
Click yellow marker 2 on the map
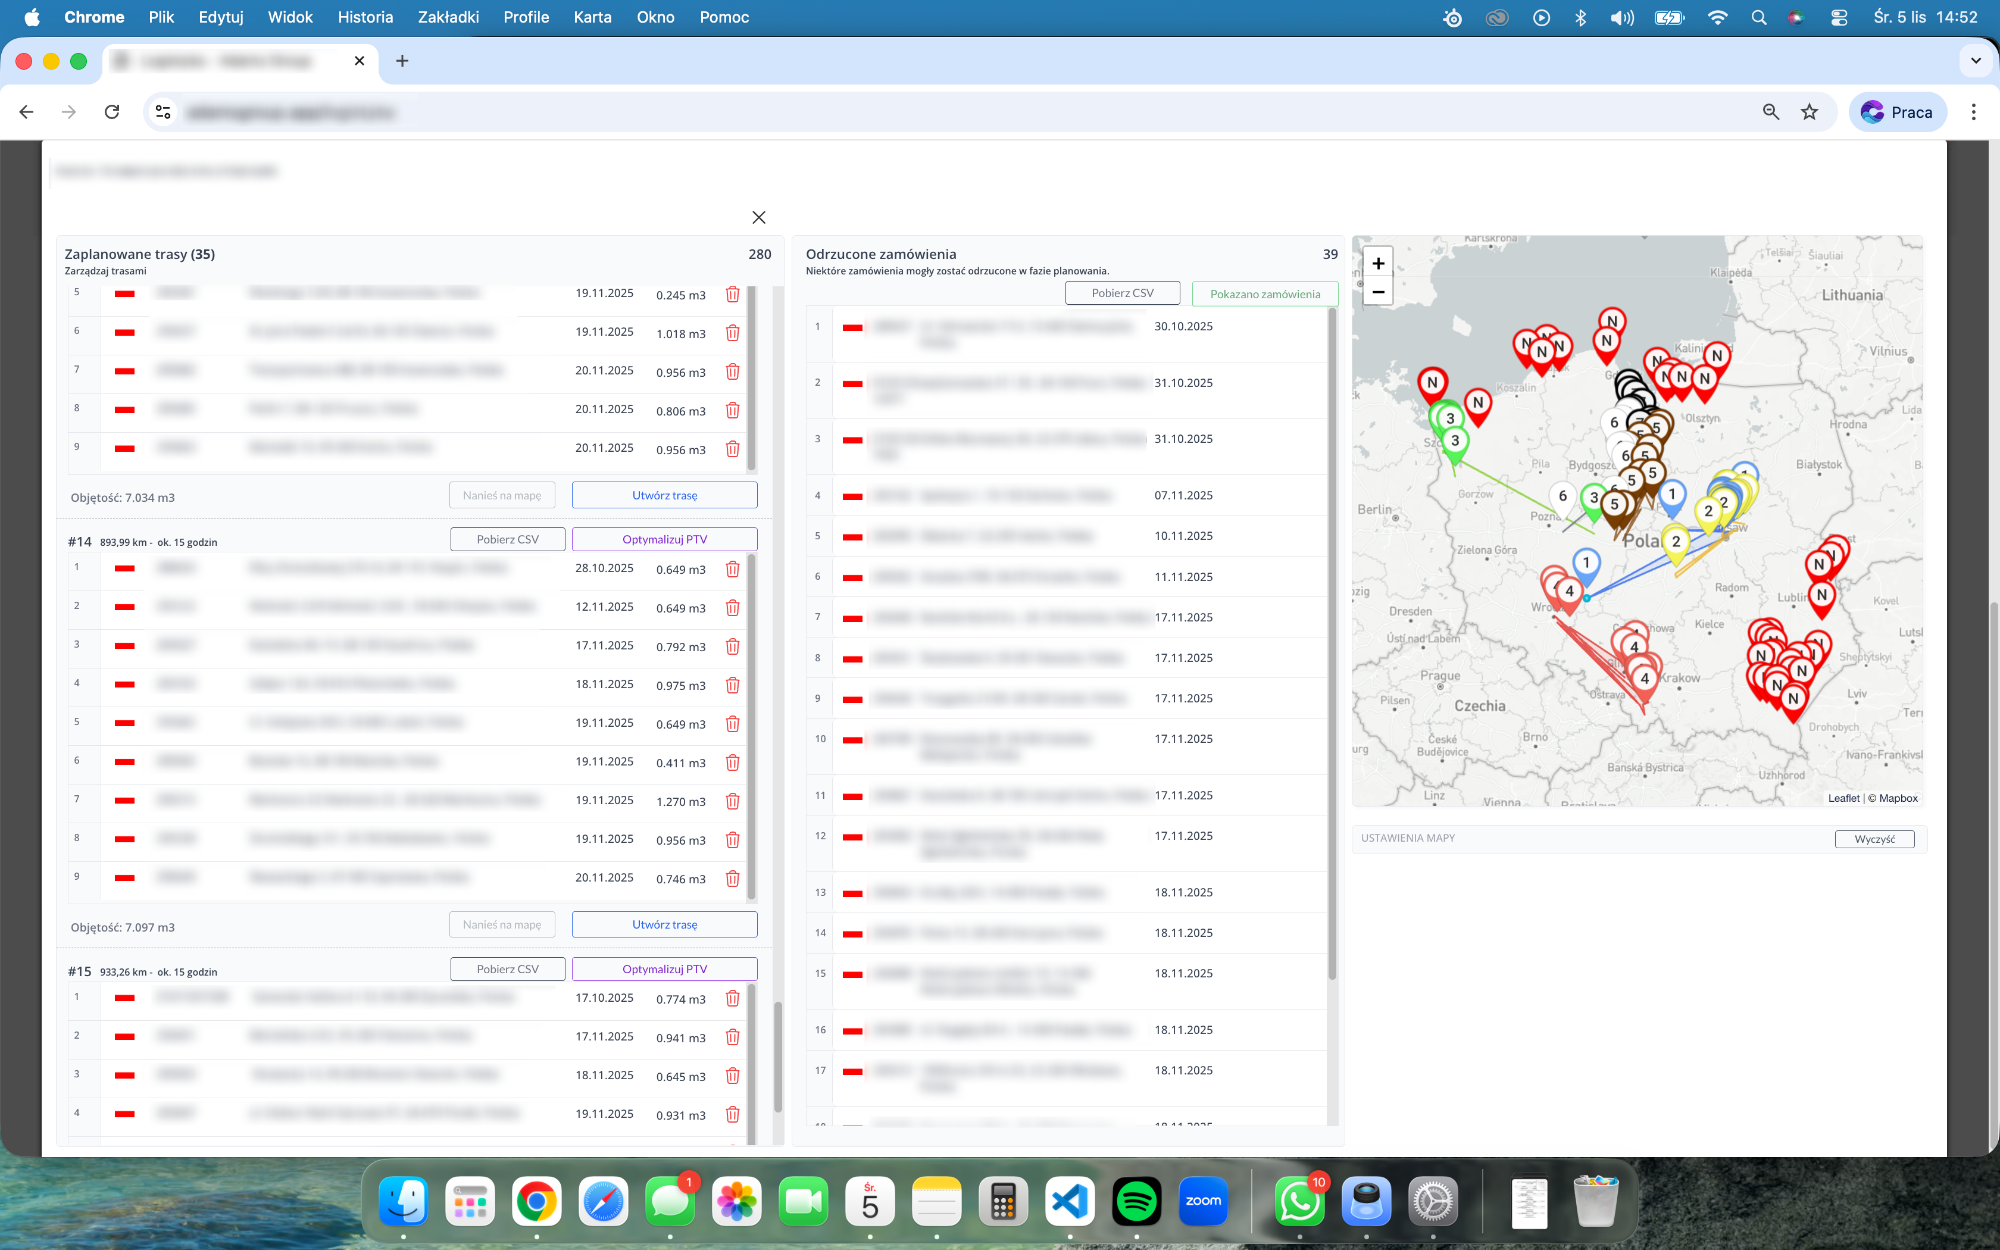click(x=1676, y=541)
